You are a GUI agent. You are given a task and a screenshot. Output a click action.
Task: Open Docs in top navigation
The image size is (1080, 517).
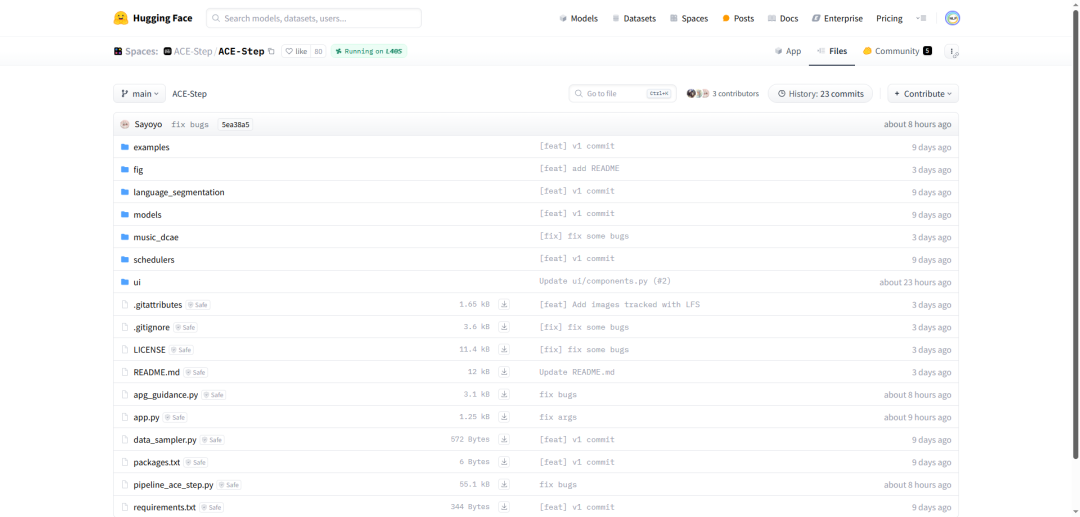click(783, 19)
